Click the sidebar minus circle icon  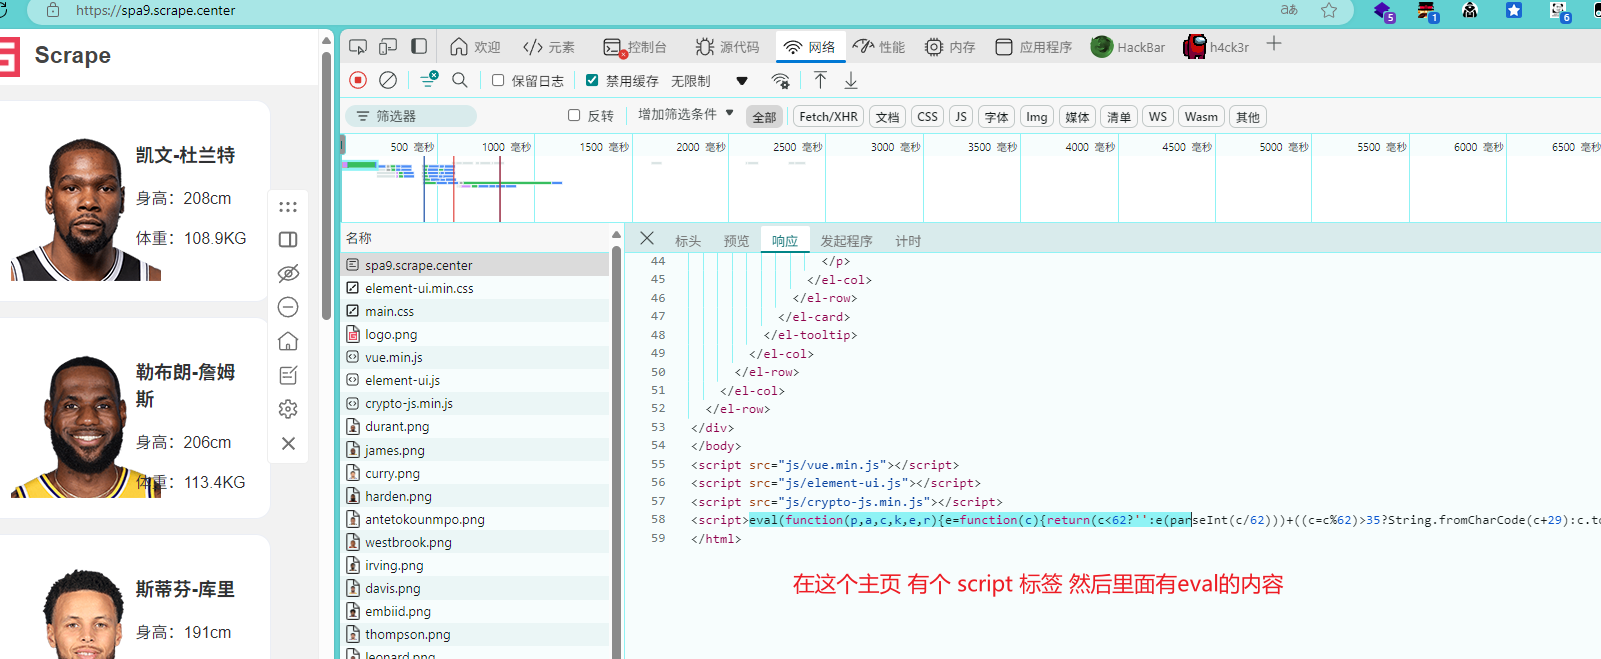tap(288, 307)
